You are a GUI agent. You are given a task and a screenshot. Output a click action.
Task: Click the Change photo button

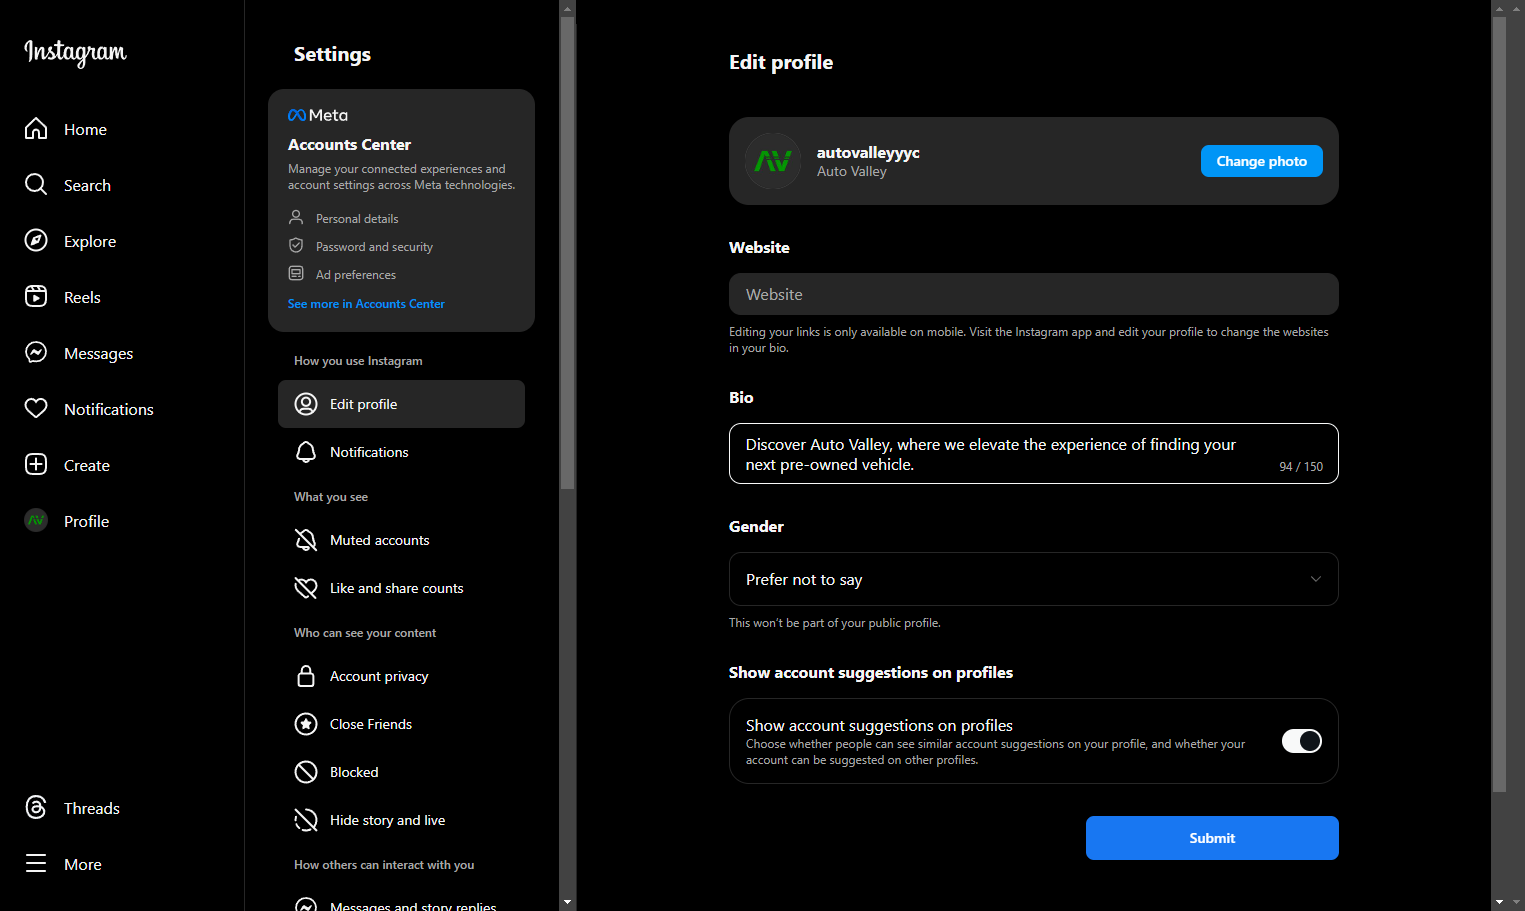(1261, 161)
